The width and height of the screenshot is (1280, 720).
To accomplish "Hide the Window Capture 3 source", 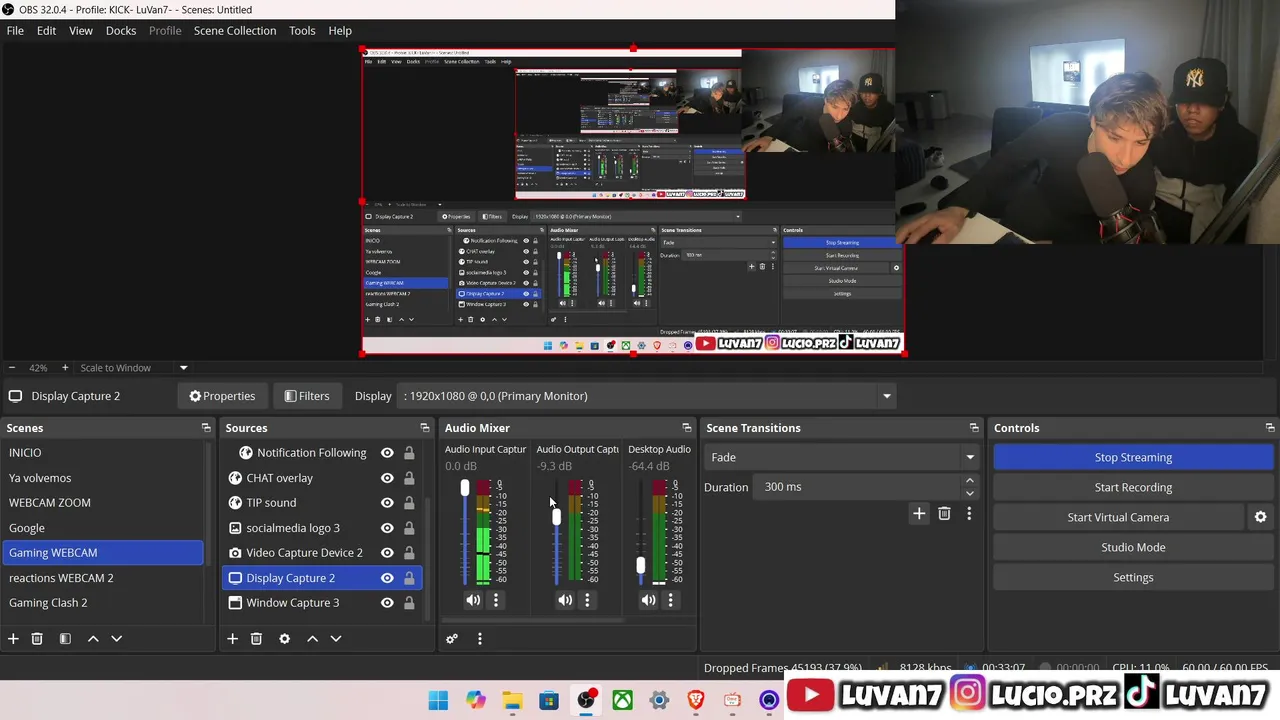I will (x=387, y=603).
